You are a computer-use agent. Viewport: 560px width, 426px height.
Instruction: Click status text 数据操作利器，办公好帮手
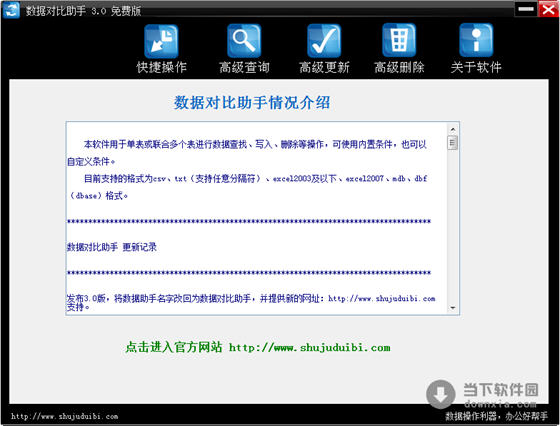[x=496, y=416]
